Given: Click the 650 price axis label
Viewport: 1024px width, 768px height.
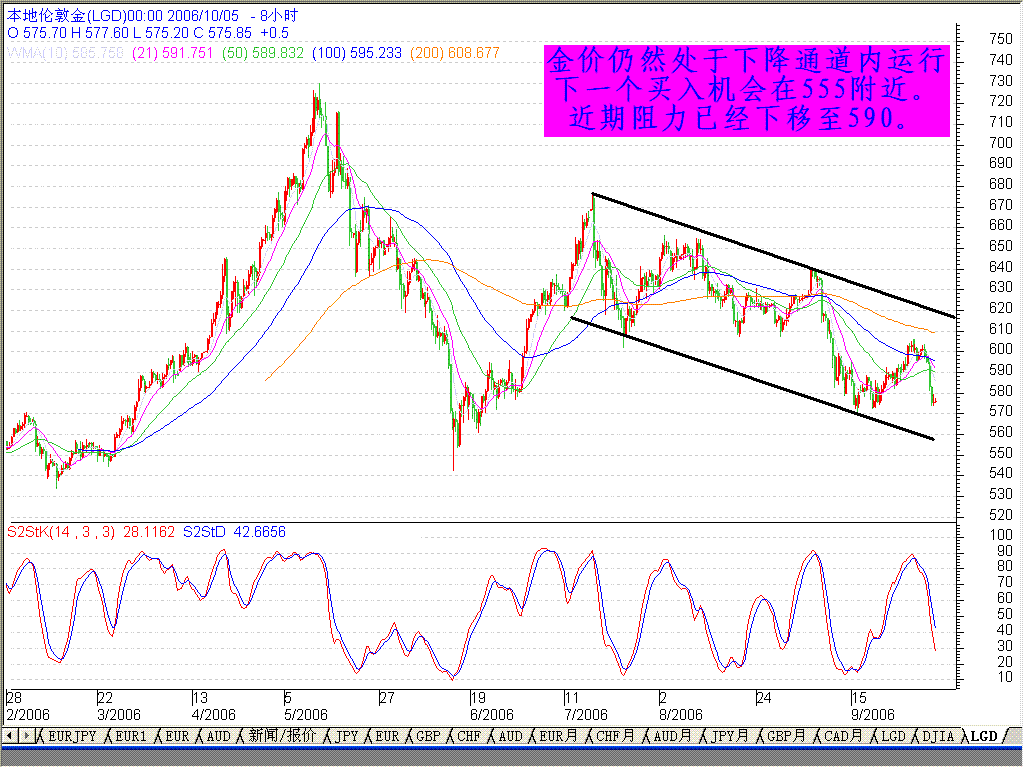Looking at the screenshot, I should [x=1000, y=246].
